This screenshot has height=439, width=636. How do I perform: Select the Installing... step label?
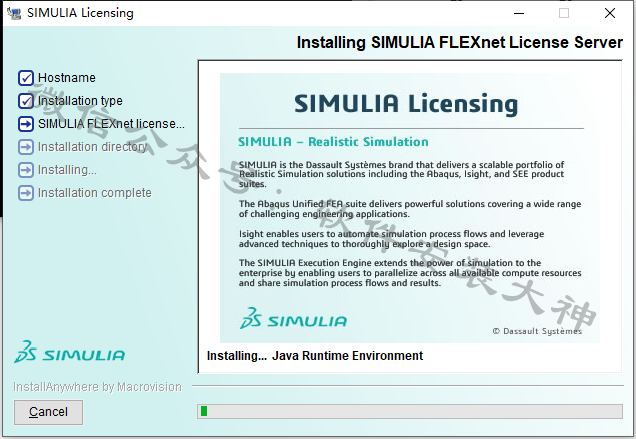pos(67,170)
